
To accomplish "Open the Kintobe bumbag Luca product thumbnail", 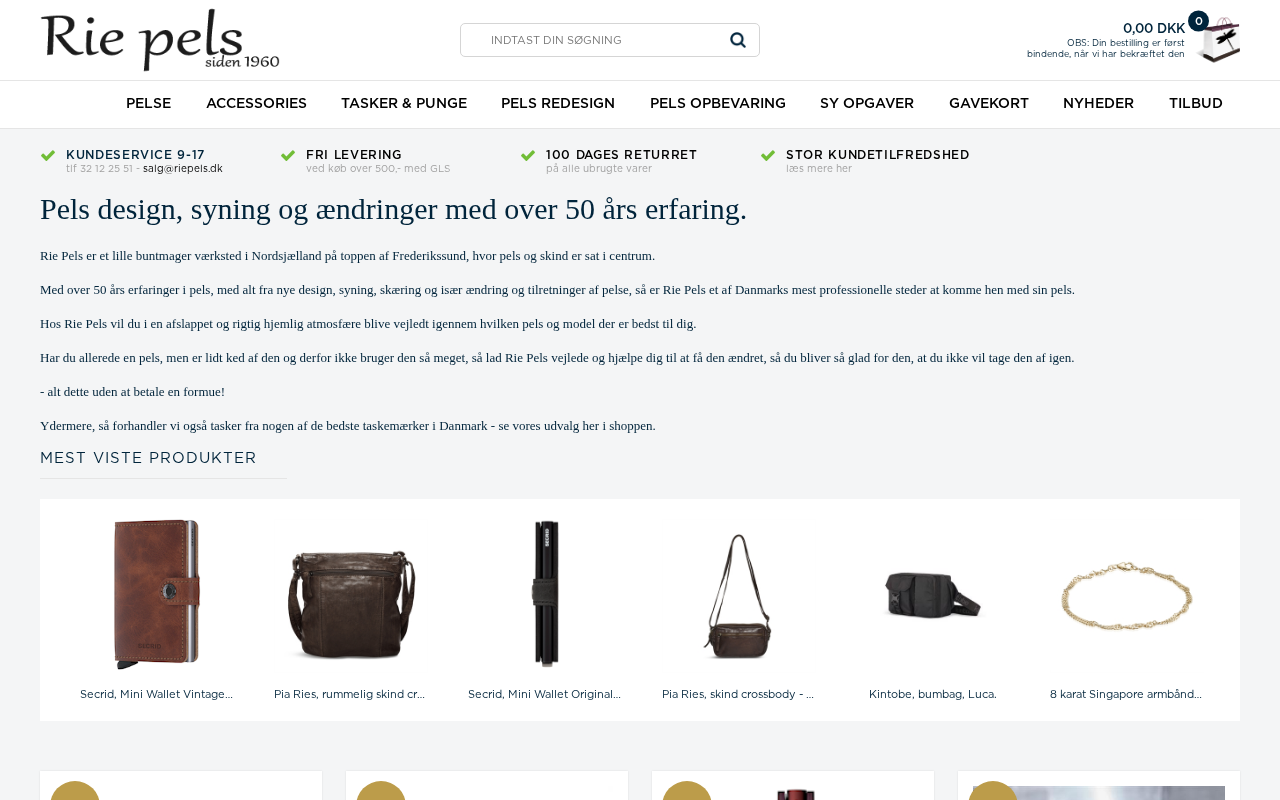I will (x=933, y=594).
